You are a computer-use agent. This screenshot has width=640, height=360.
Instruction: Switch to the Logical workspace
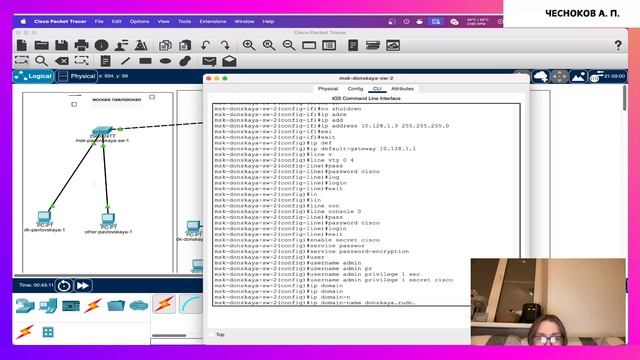(x=33, y=76)
